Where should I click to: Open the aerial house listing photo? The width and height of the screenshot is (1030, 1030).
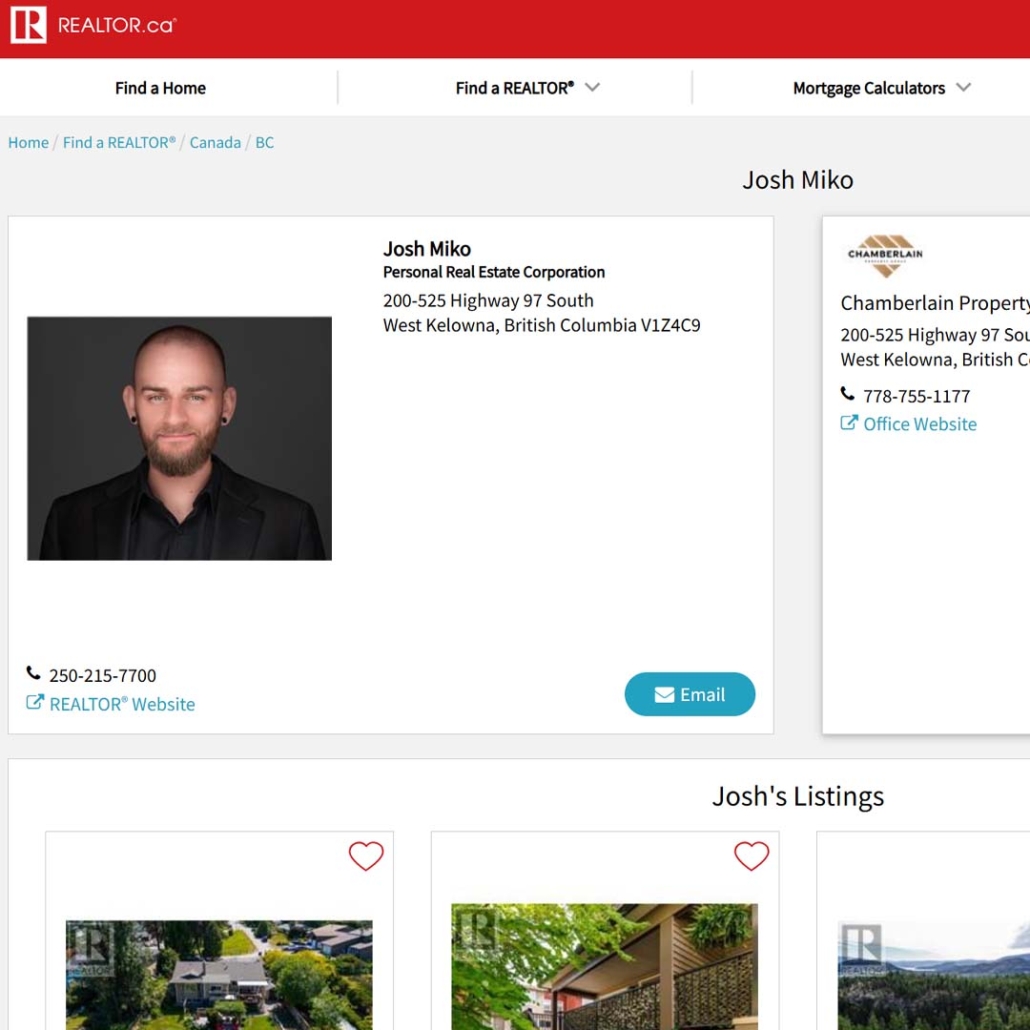coord(219,975)
